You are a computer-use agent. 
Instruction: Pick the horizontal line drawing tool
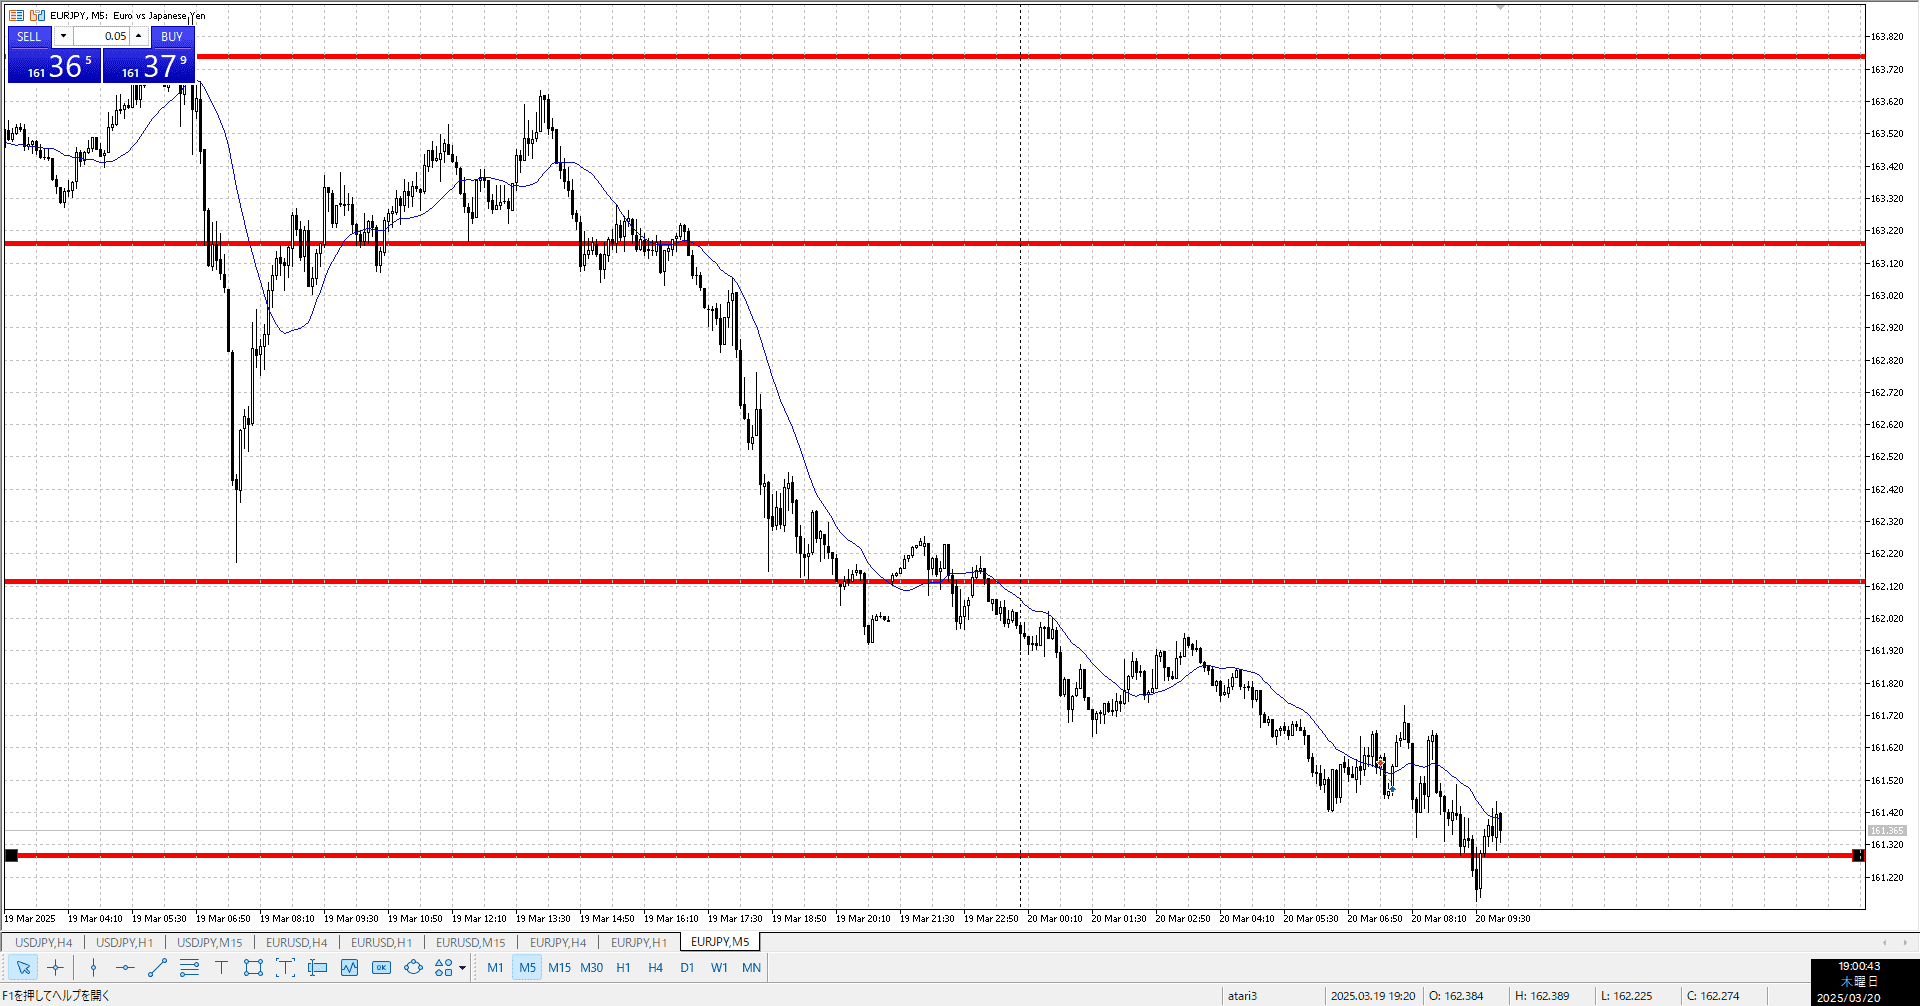click(125, 967)
